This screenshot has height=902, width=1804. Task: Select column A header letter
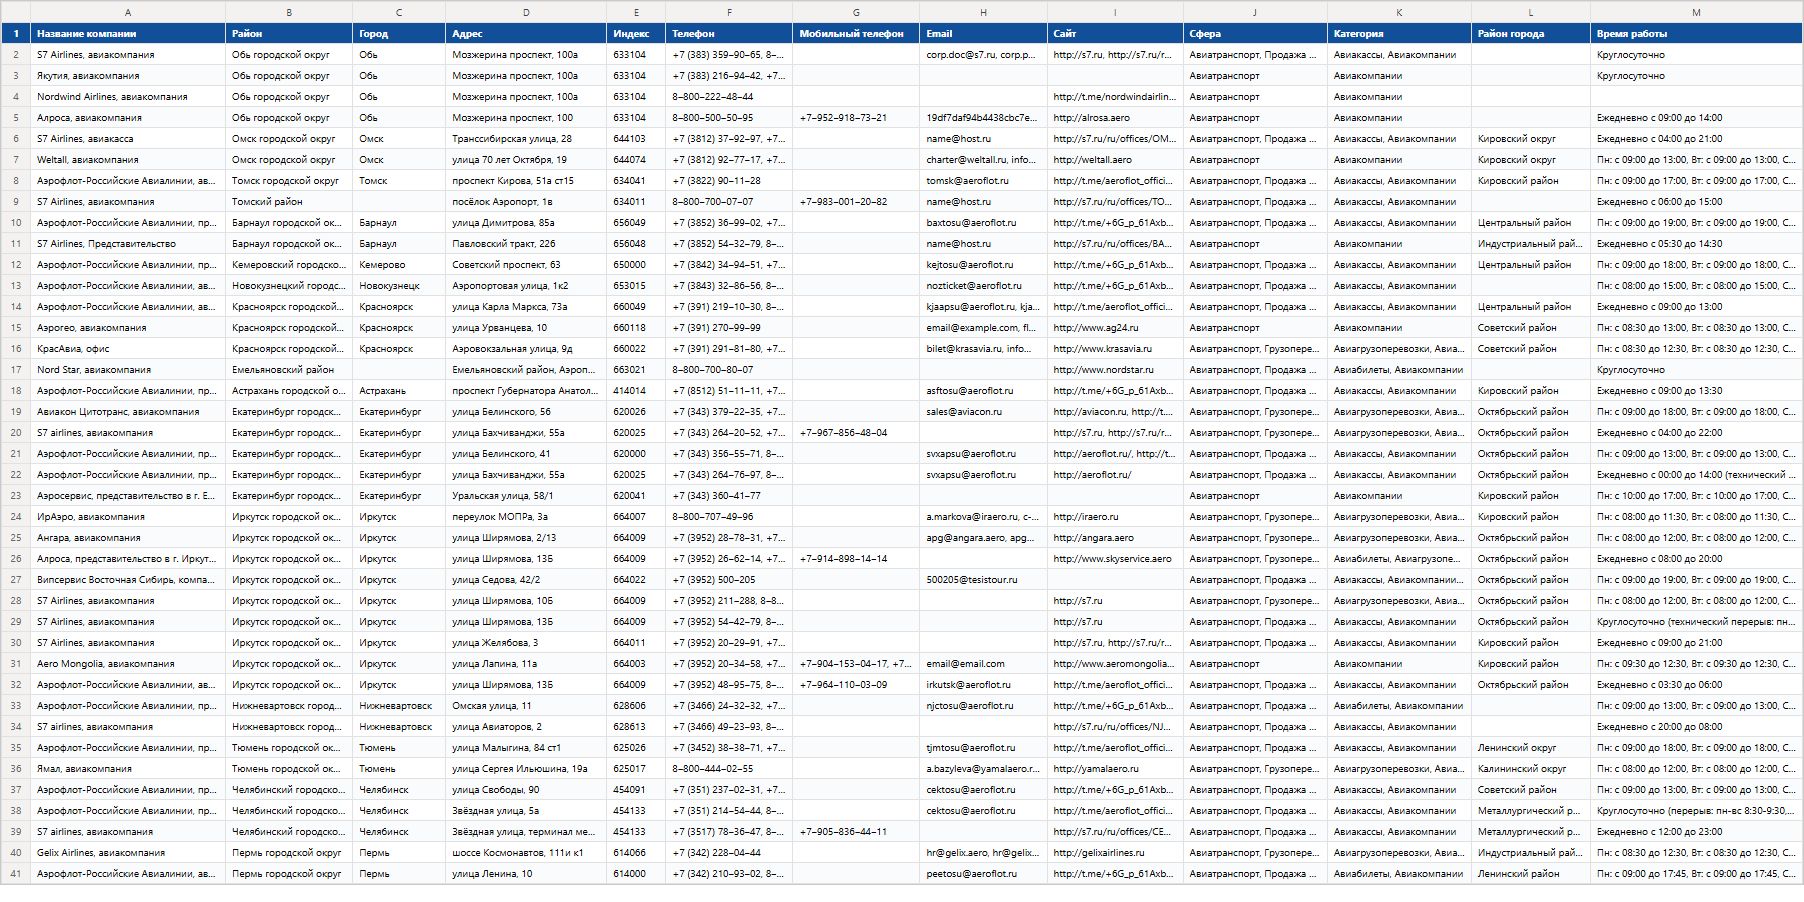point(128,12)
